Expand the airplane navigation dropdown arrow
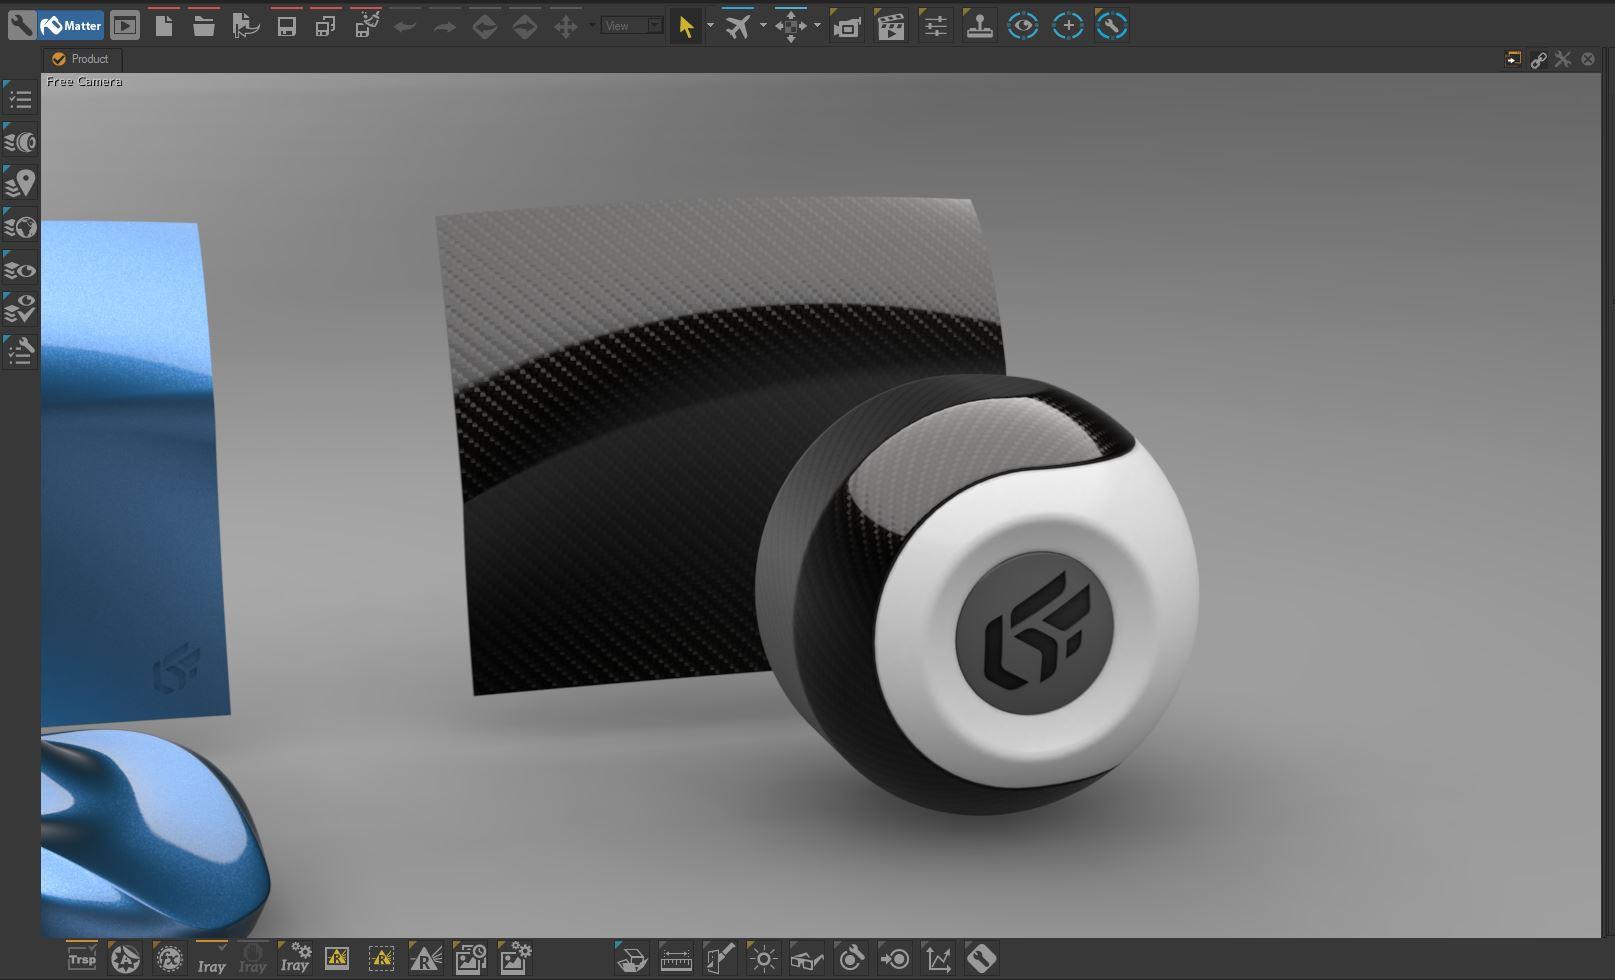Screen dimensions: 1615x980 coord(764,25)
